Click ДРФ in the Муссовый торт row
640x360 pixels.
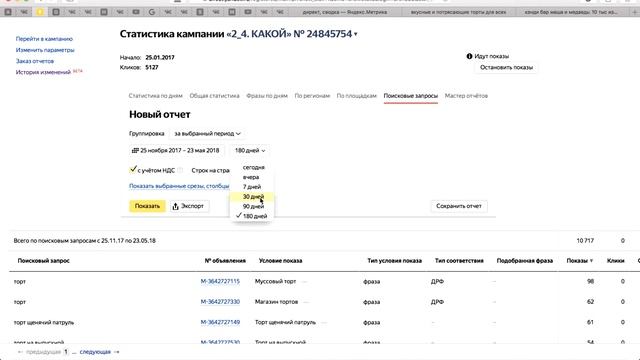click(437, 282)
